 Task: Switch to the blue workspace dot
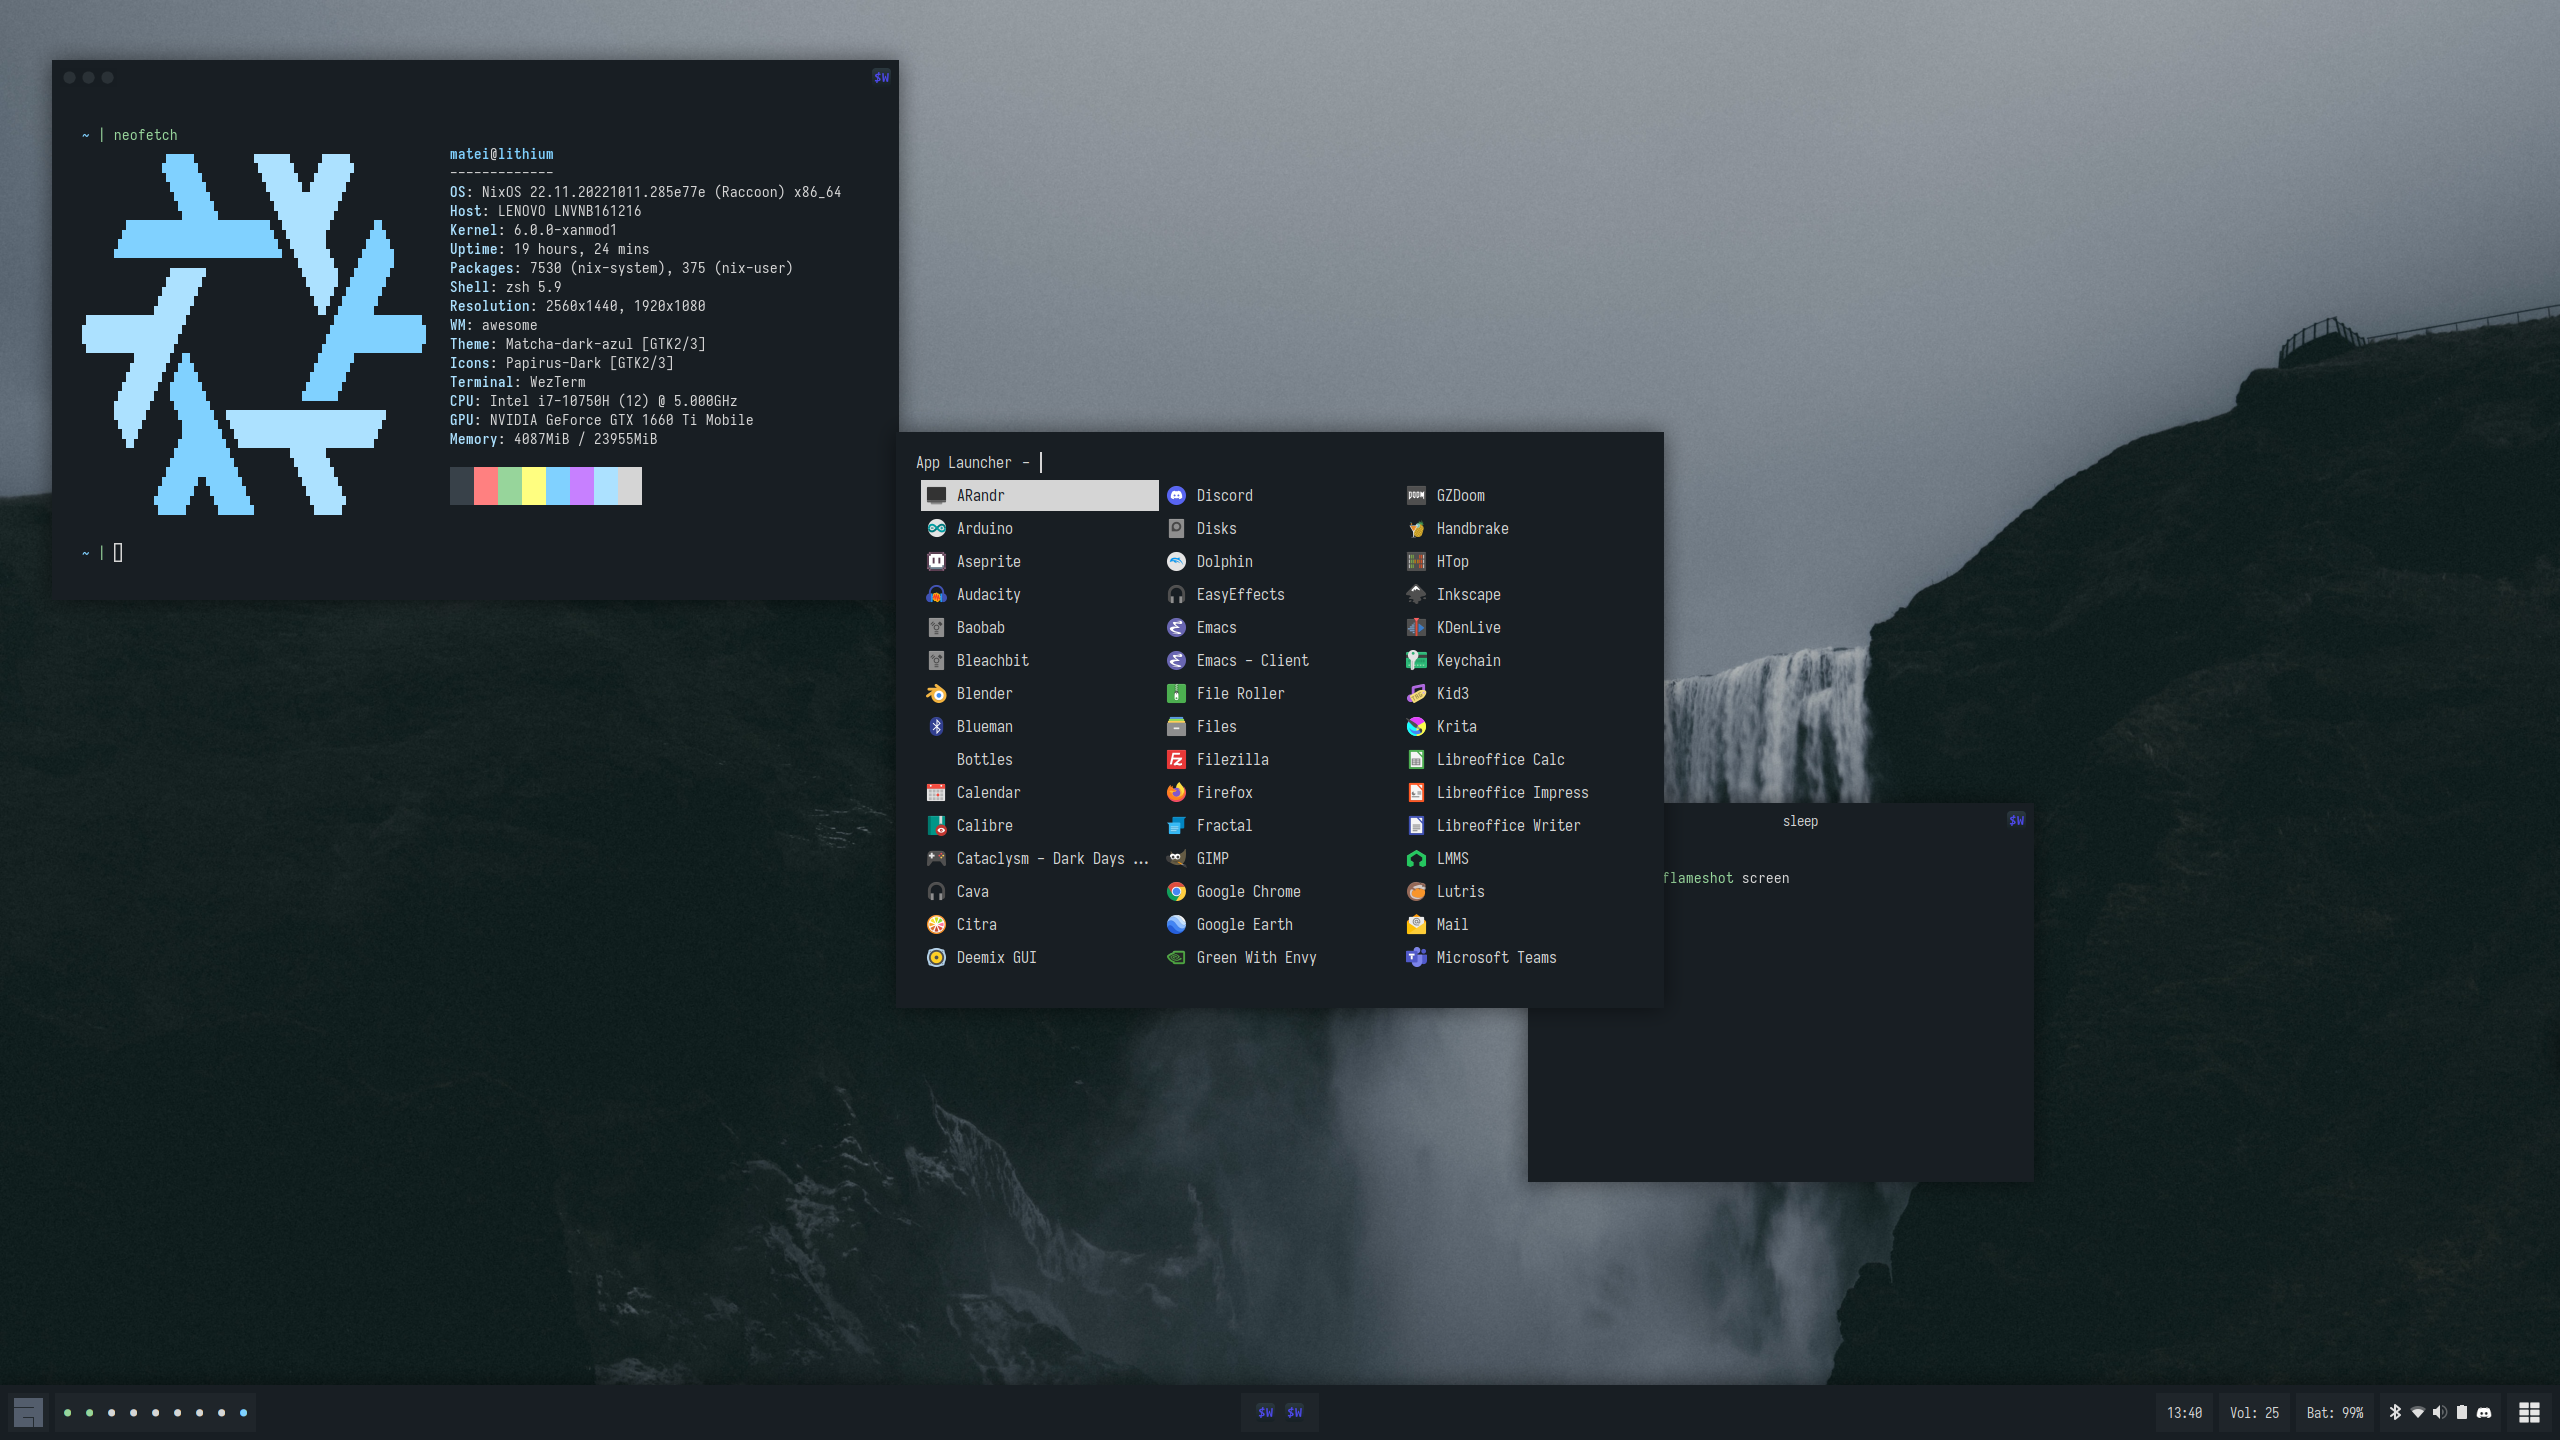(243, 1412)
